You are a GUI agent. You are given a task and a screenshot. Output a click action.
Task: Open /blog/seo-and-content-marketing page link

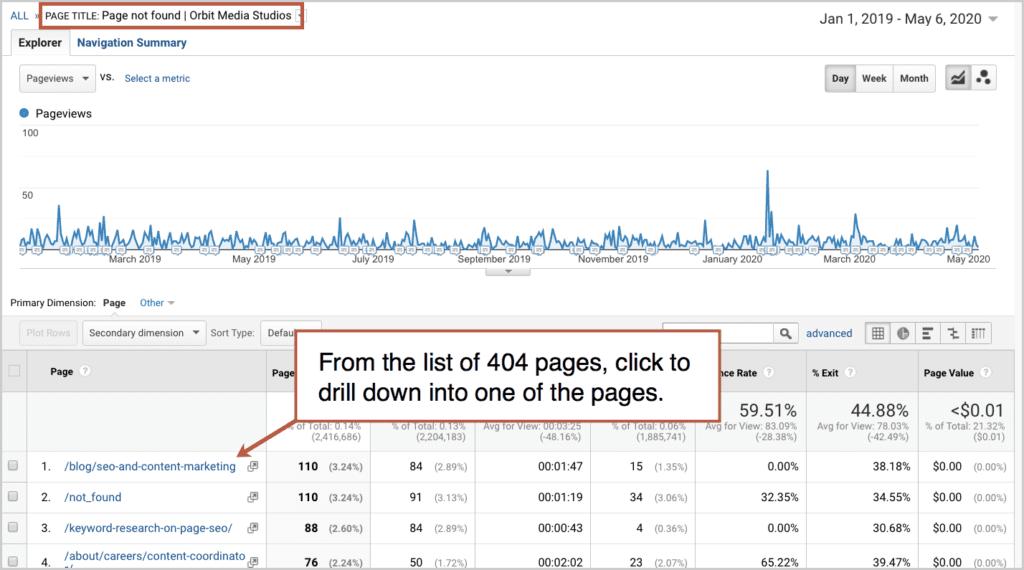[x=150, y=466]
